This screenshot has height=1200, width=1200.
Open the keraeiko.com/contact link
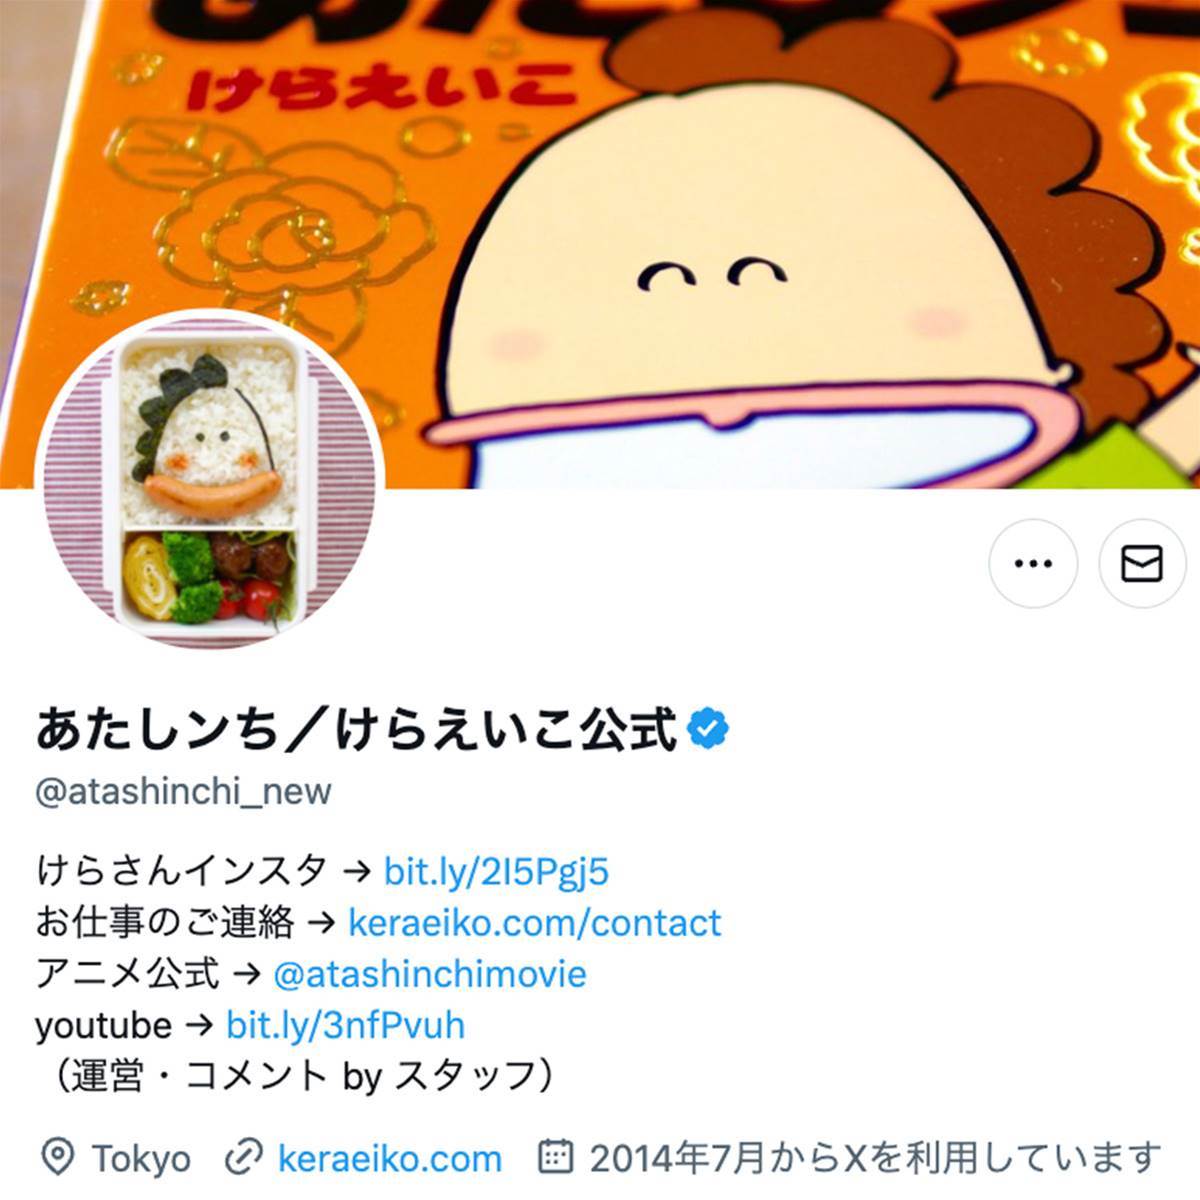point(534,922)
